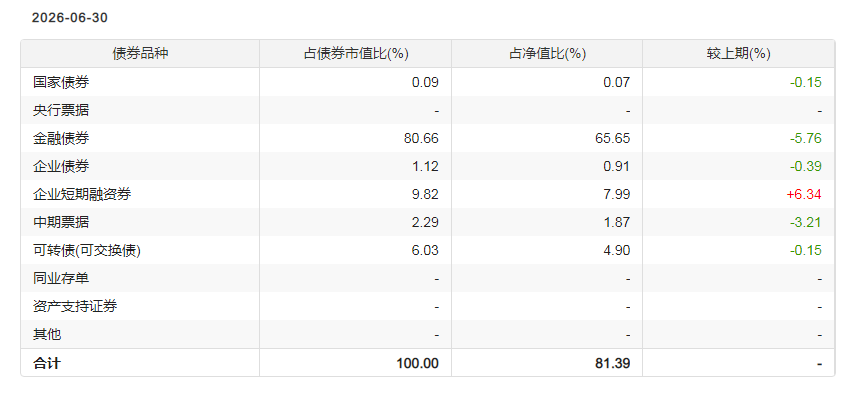The height and width of the screenshot is (395, 843).
Task: Click the 中期票据 row label
Action: pos(61,222)
